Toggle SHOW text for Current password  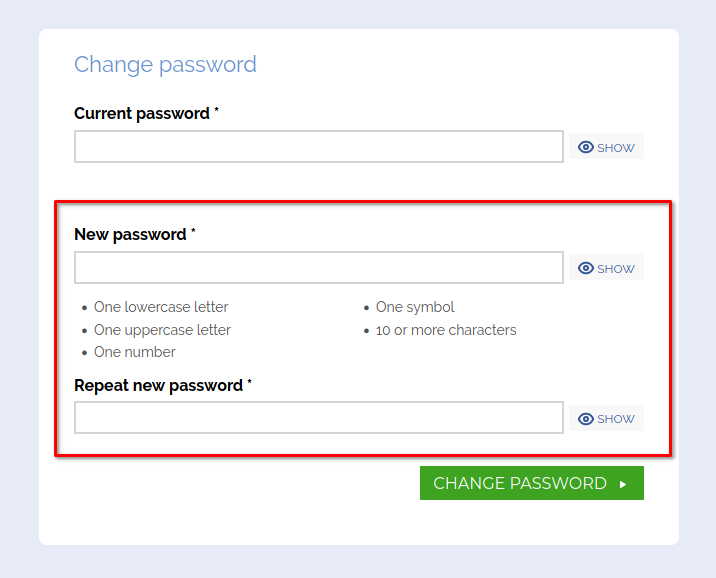point(616,148)
